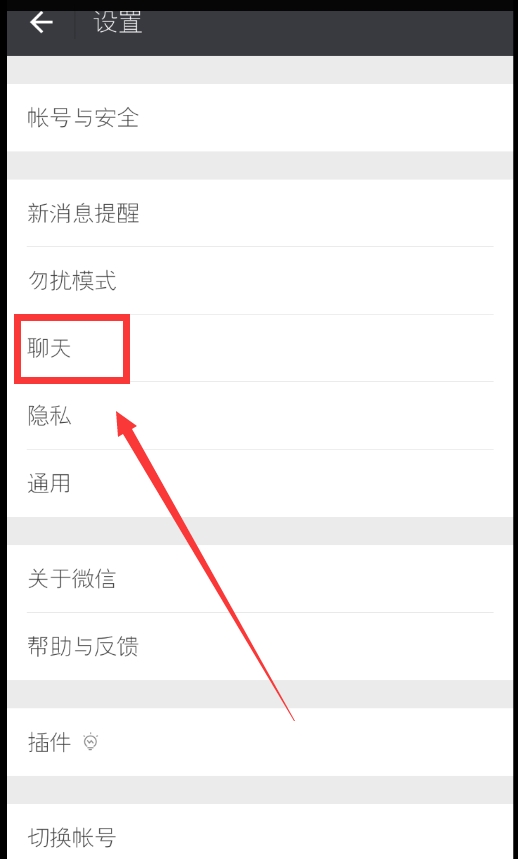
Task: Open the 插件 plugins entry
Action: 260,742
